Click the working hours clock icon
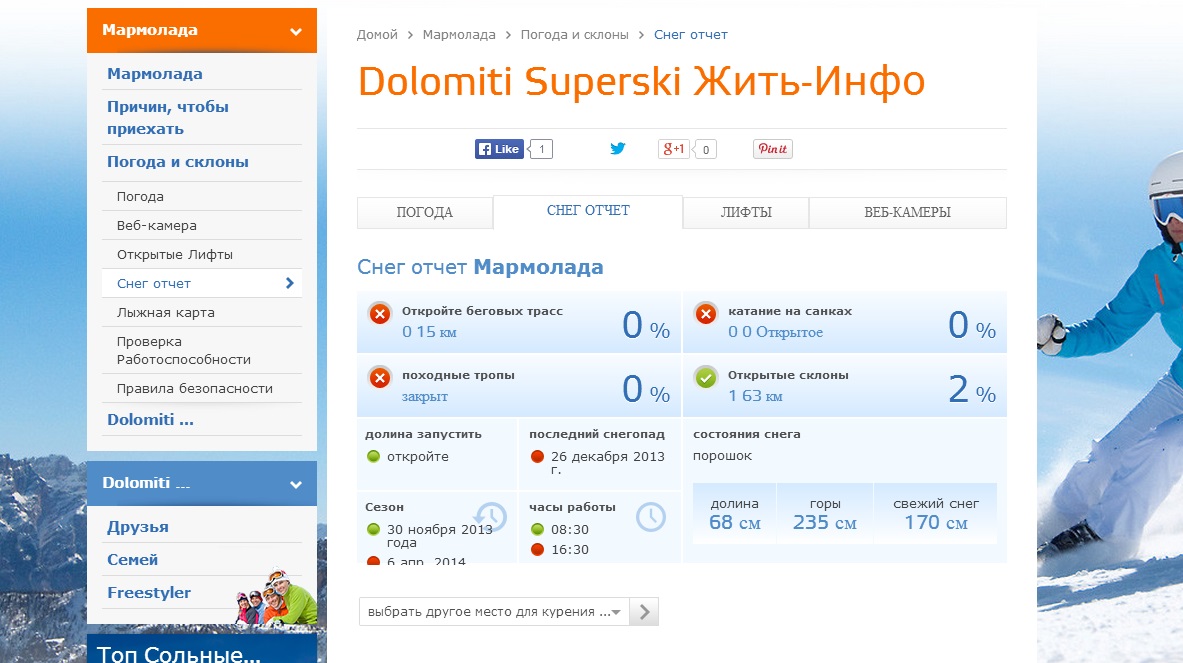This screenshot has width=1183, height=663. click(650, 517)
